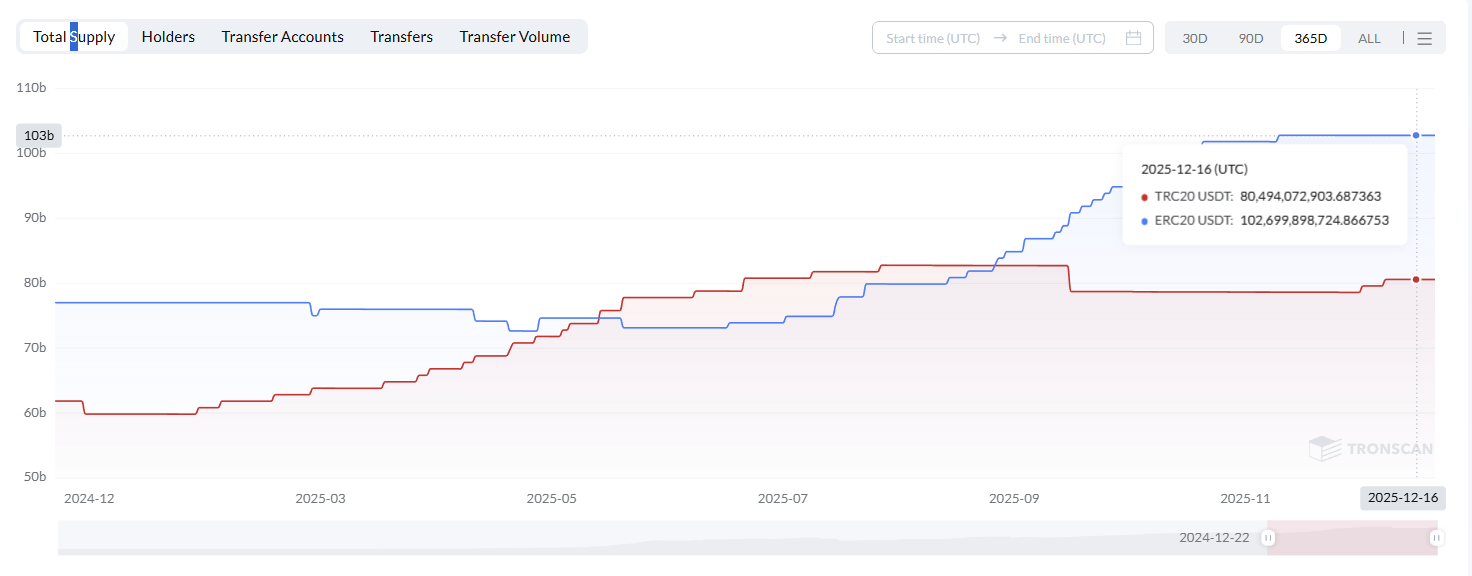The image size is (1472, 576).
Task: Click the blue ERC20 USDT legend dot
Action: pyautogui.click(x=1144, y=221)
